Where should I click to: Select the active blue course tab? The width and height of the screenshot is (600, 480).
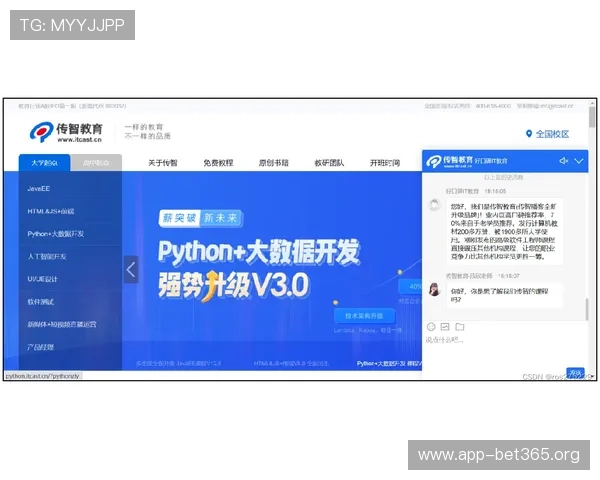(x=44, y=163)
